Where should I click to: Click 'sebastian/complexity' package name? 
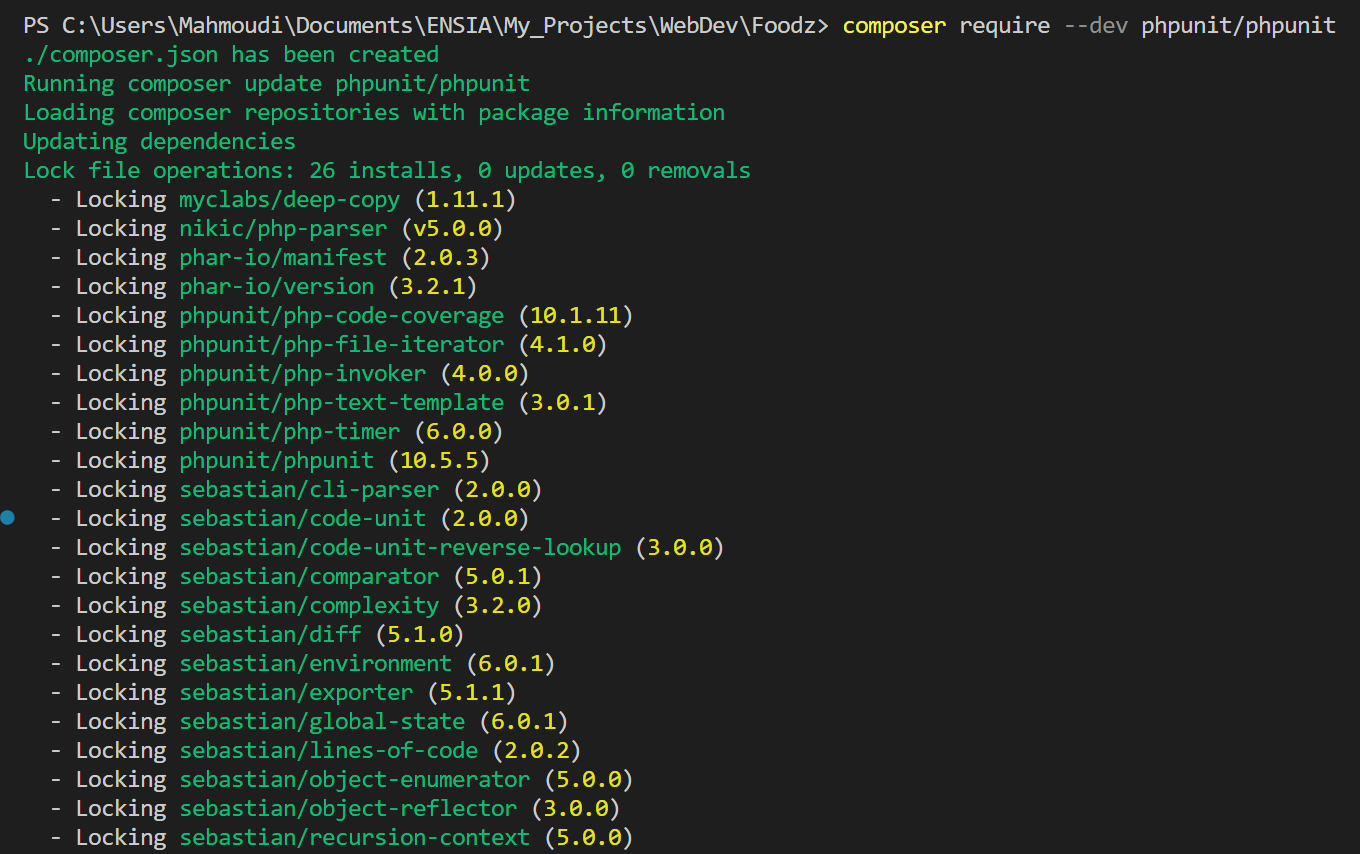point(309,605)
